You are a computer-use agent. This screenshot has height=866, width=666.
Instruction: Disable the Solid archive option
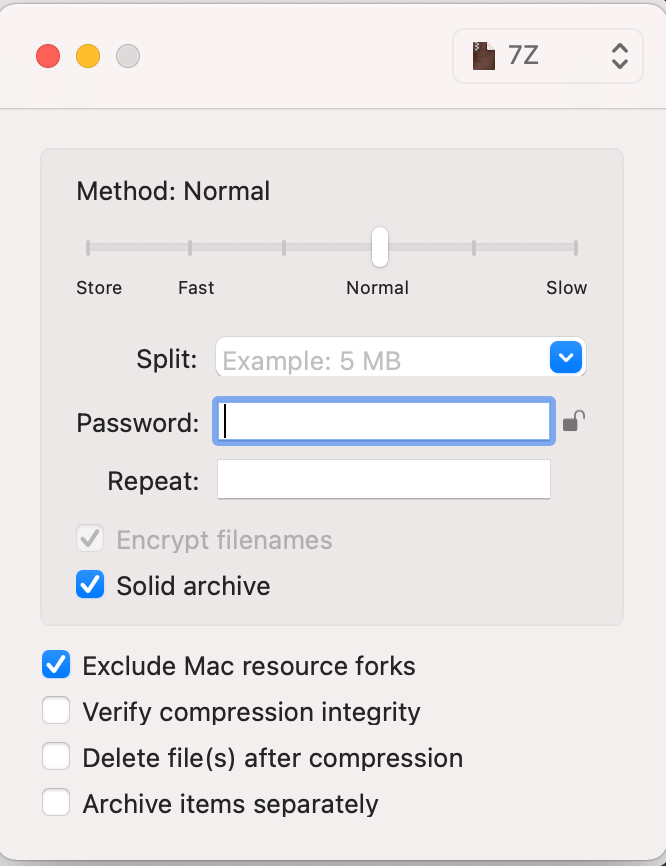(90, 585)
